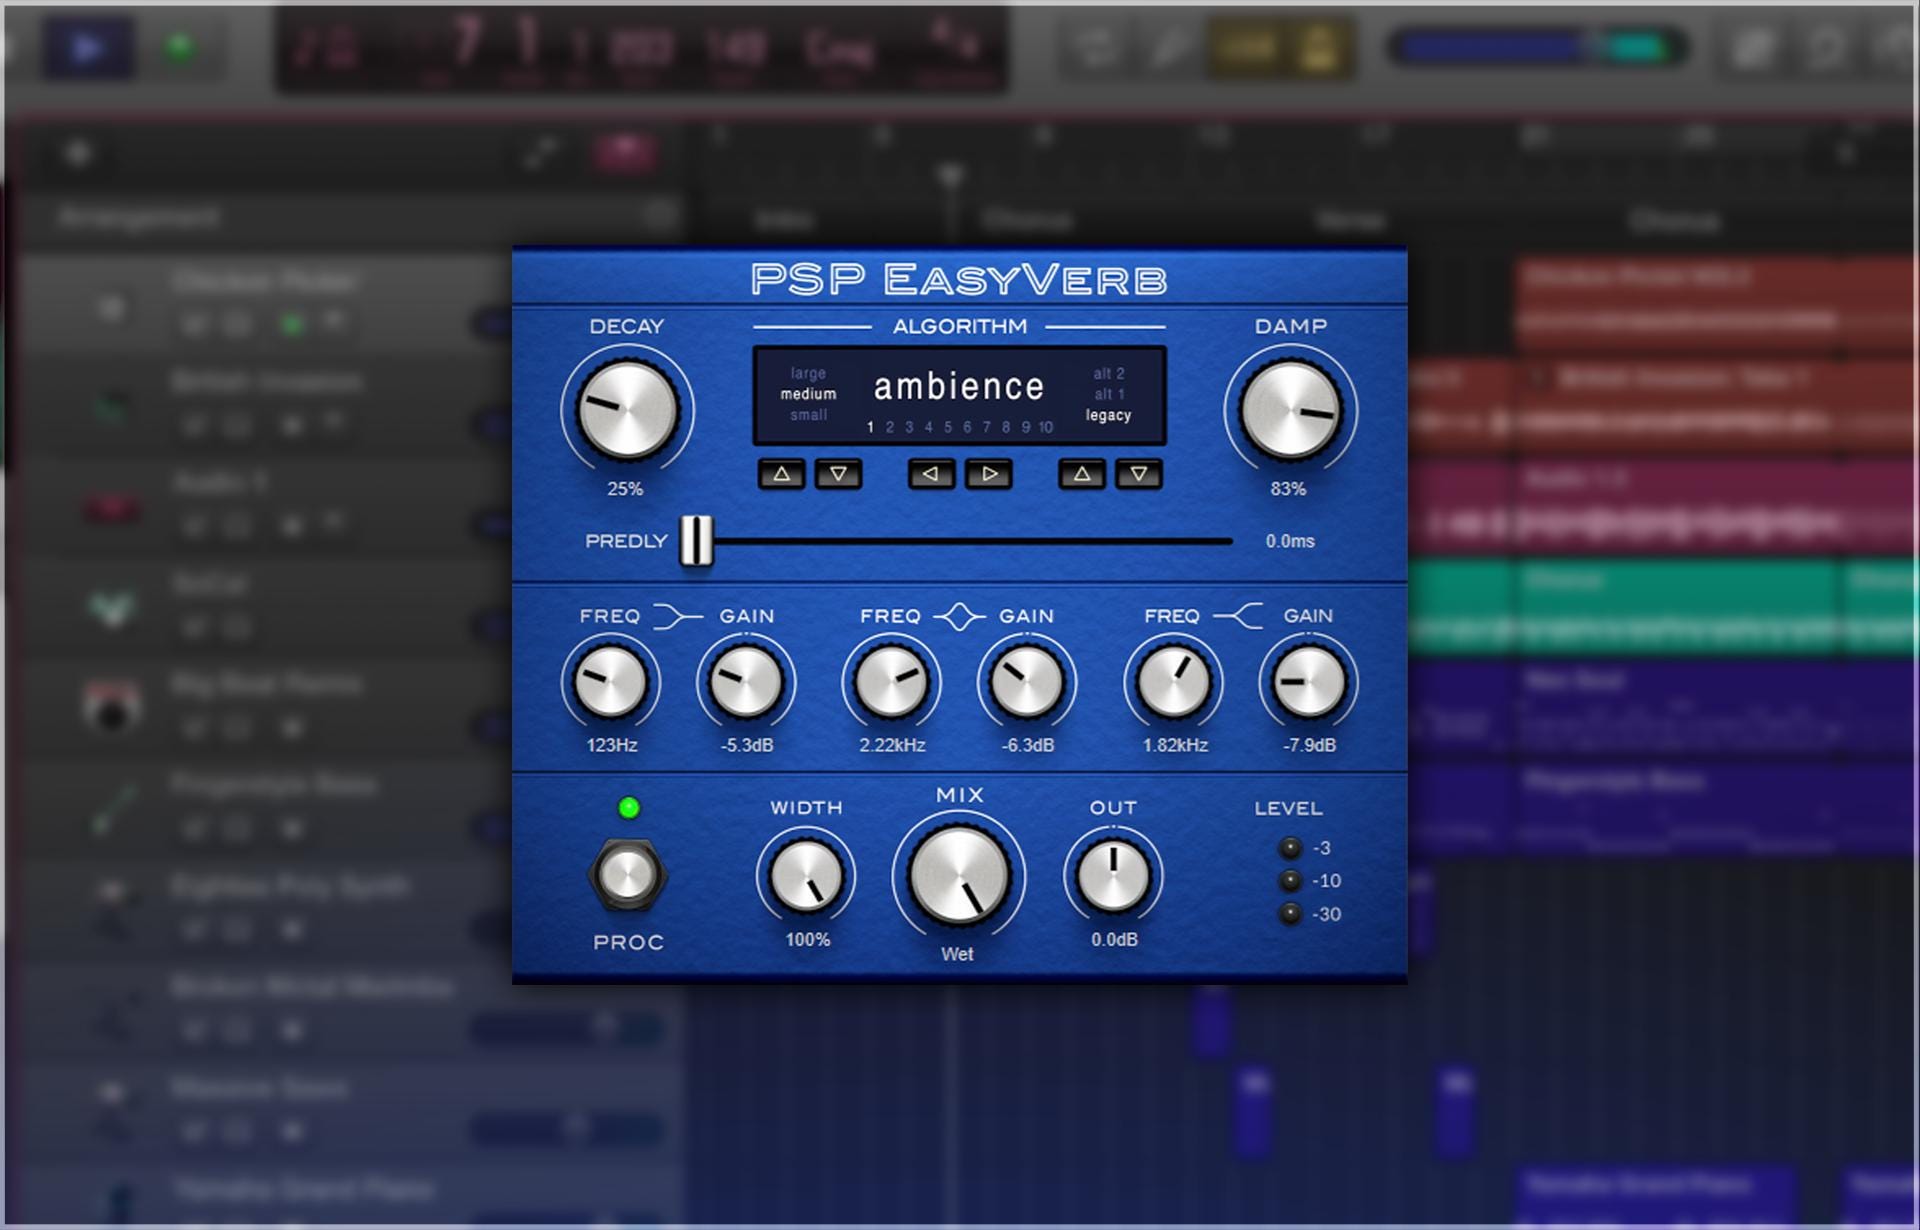1920x1230 pixels.
Task: Click the '2.22kHz' frequency value
Action: (x=892, y=745)
